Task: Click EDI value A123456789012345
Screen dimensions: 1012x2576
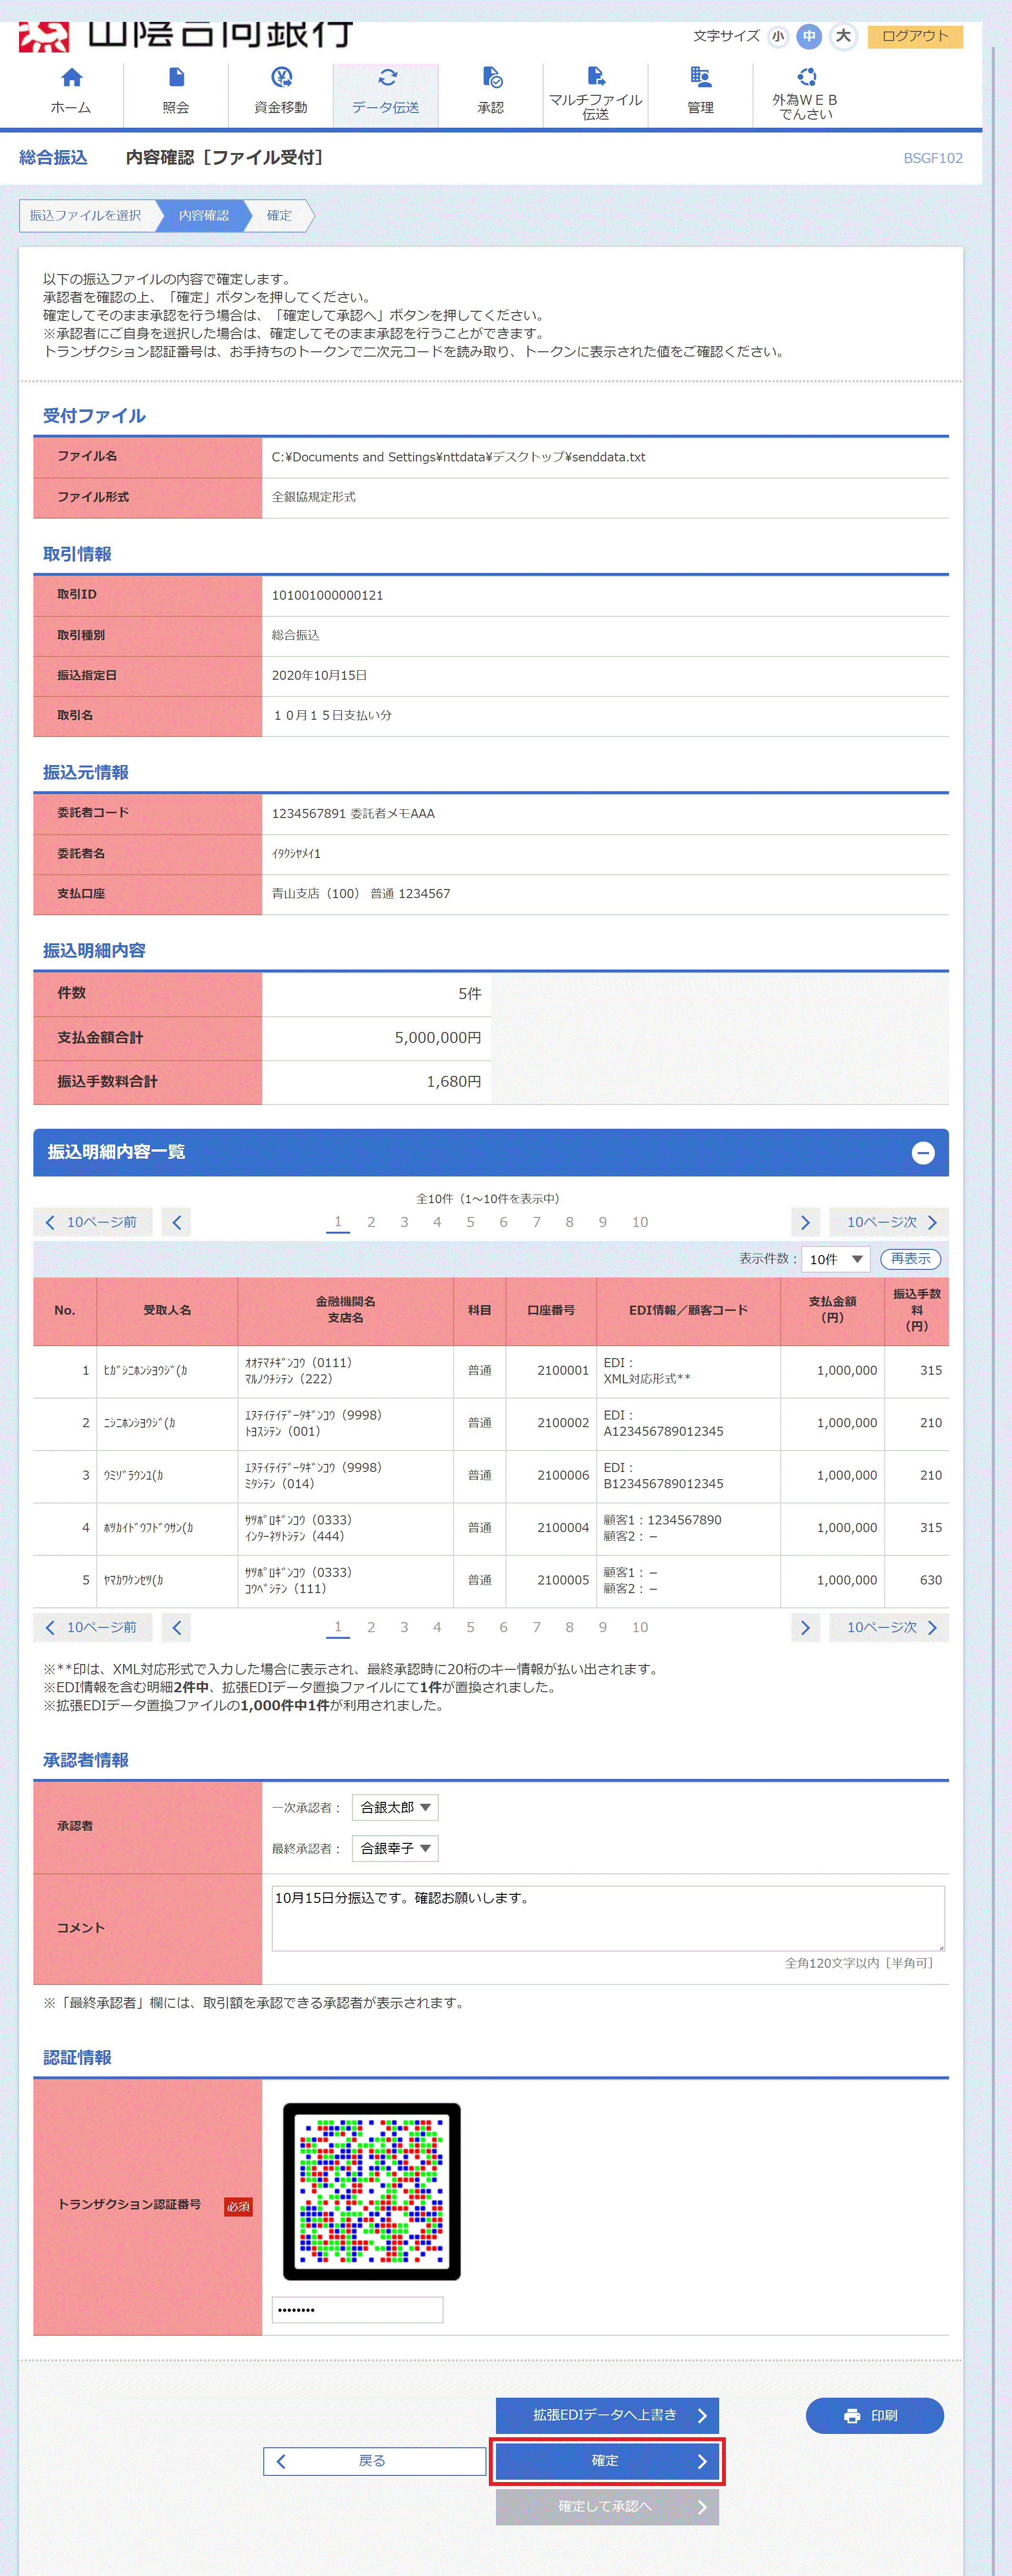Action: (x=664, y=1431)
